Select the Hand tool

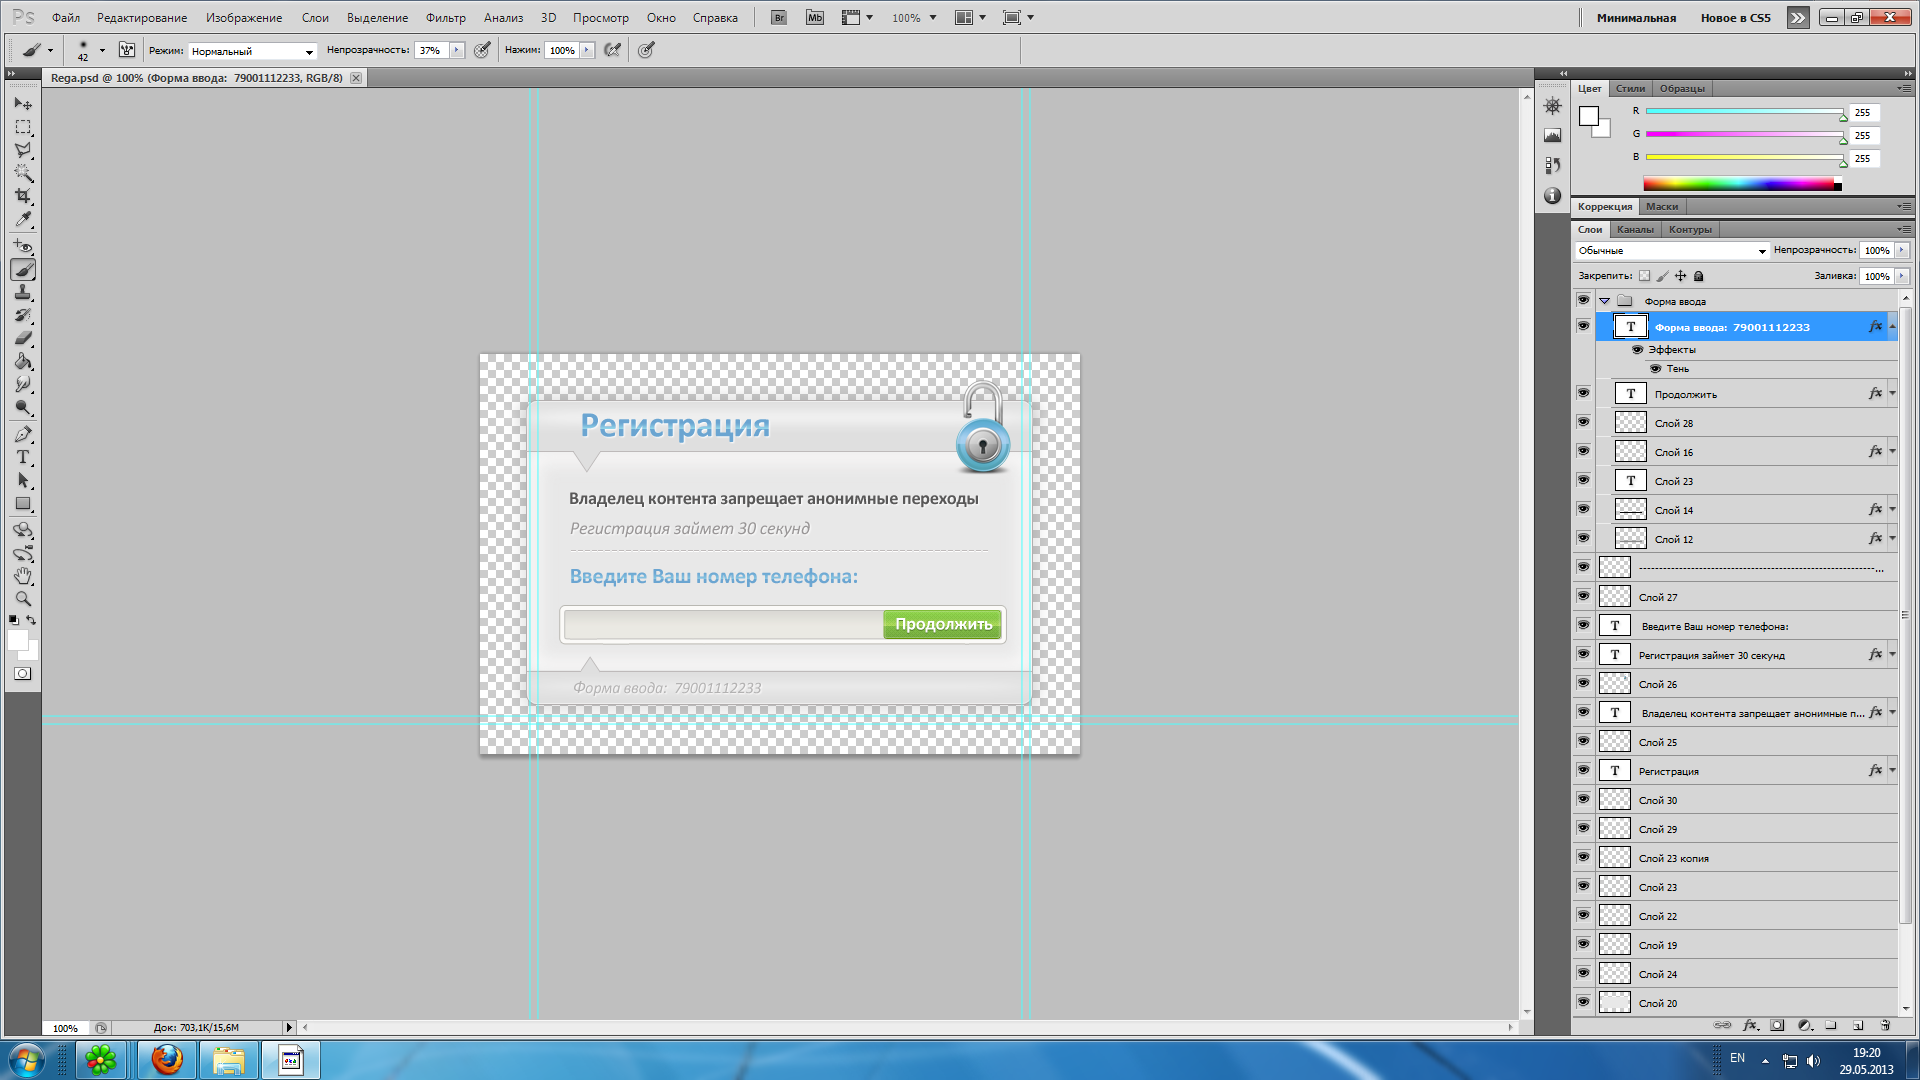tap(23, 576)
